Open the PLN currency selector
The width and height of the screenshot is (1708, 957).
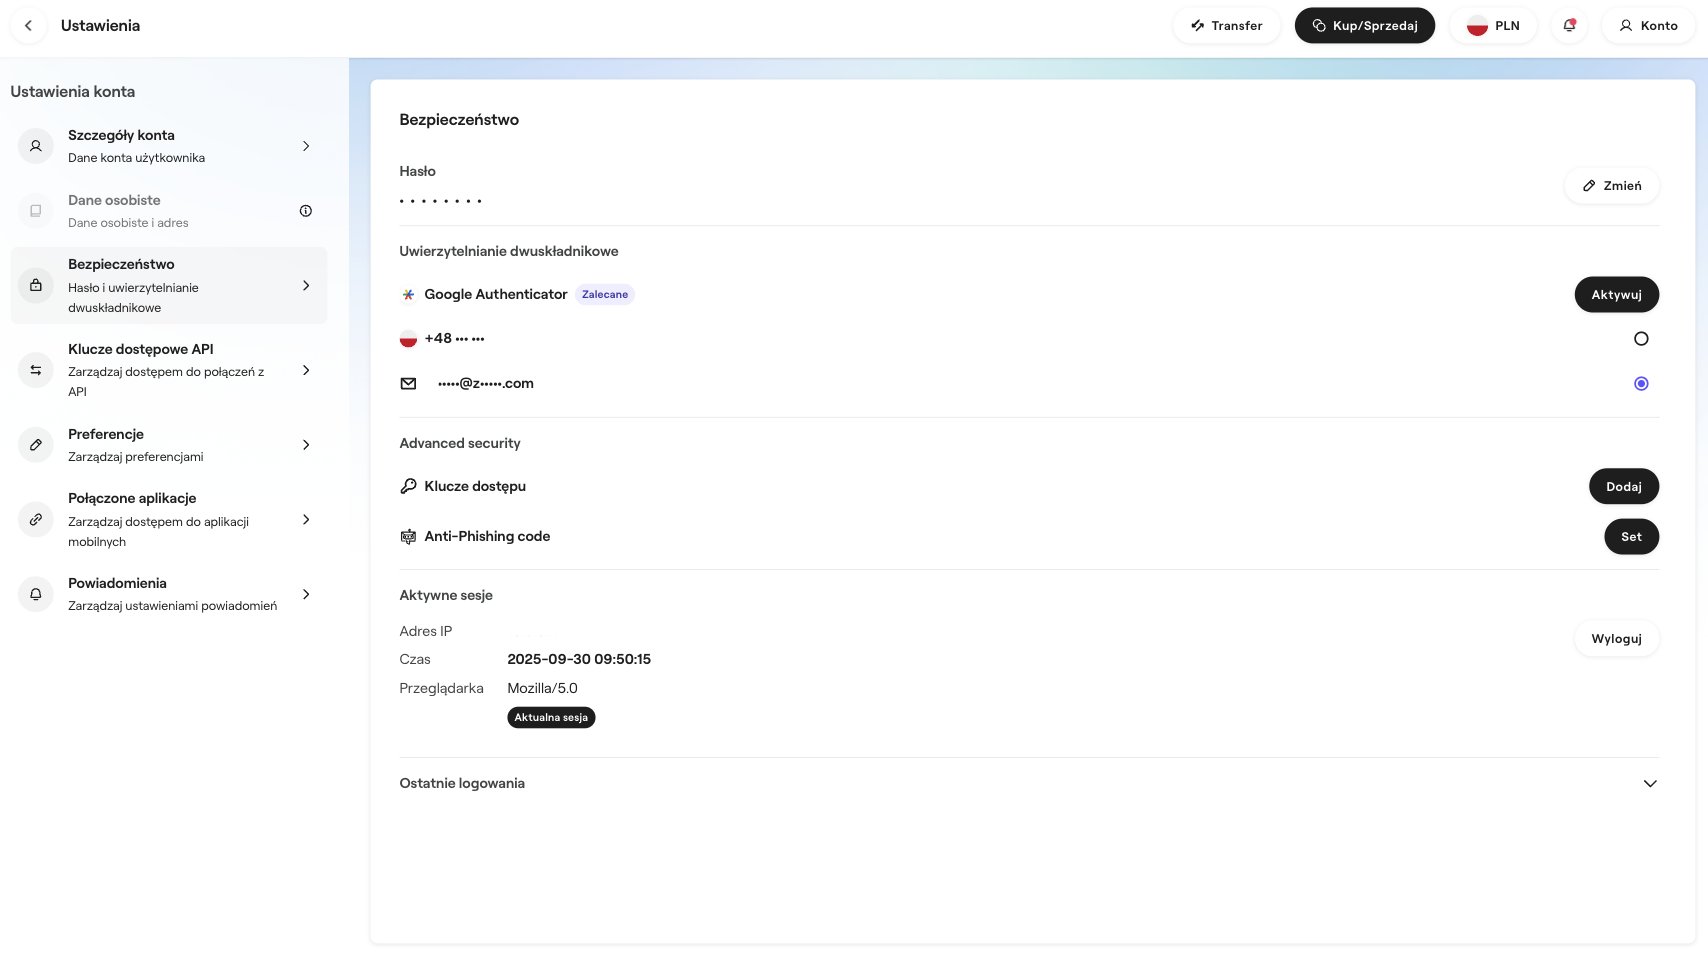click(x=1493, y=26)
